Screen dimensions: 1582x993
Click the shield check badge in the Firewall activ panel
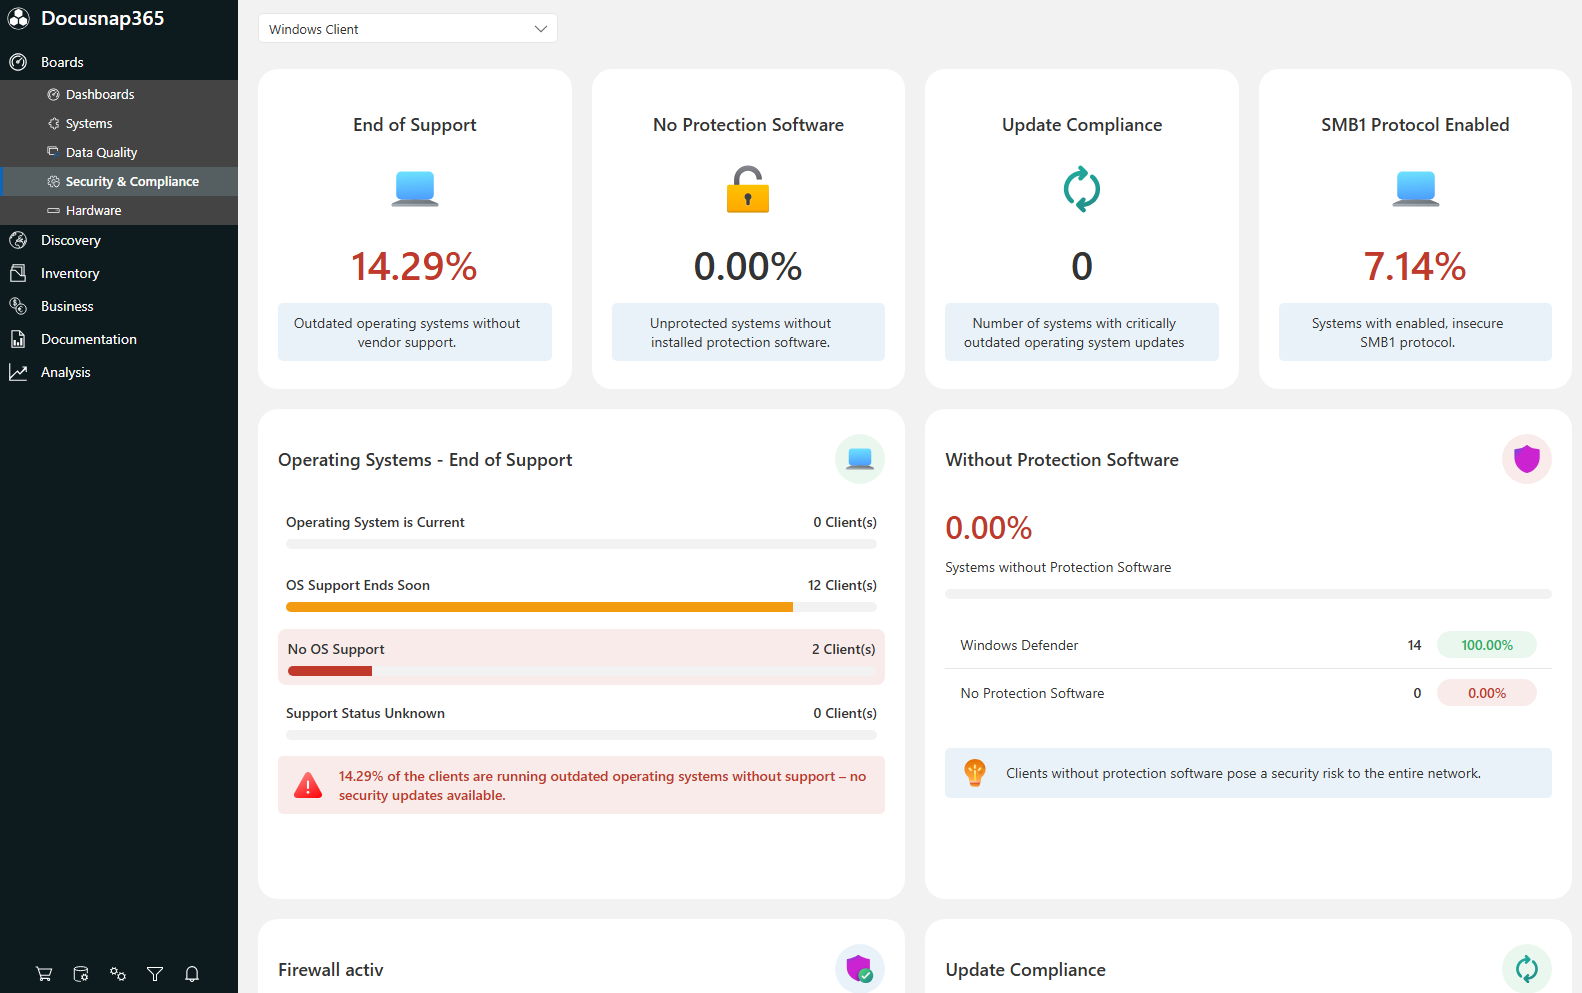tap(860, 968)
